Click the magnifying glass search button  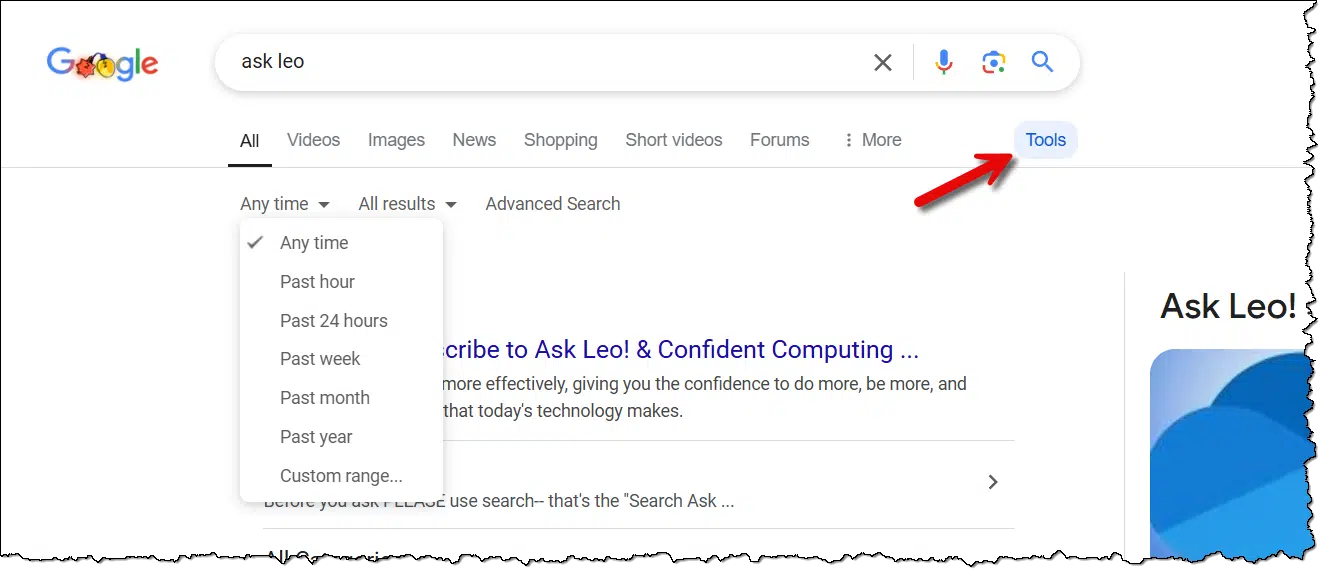click(x=1042, y=63)
